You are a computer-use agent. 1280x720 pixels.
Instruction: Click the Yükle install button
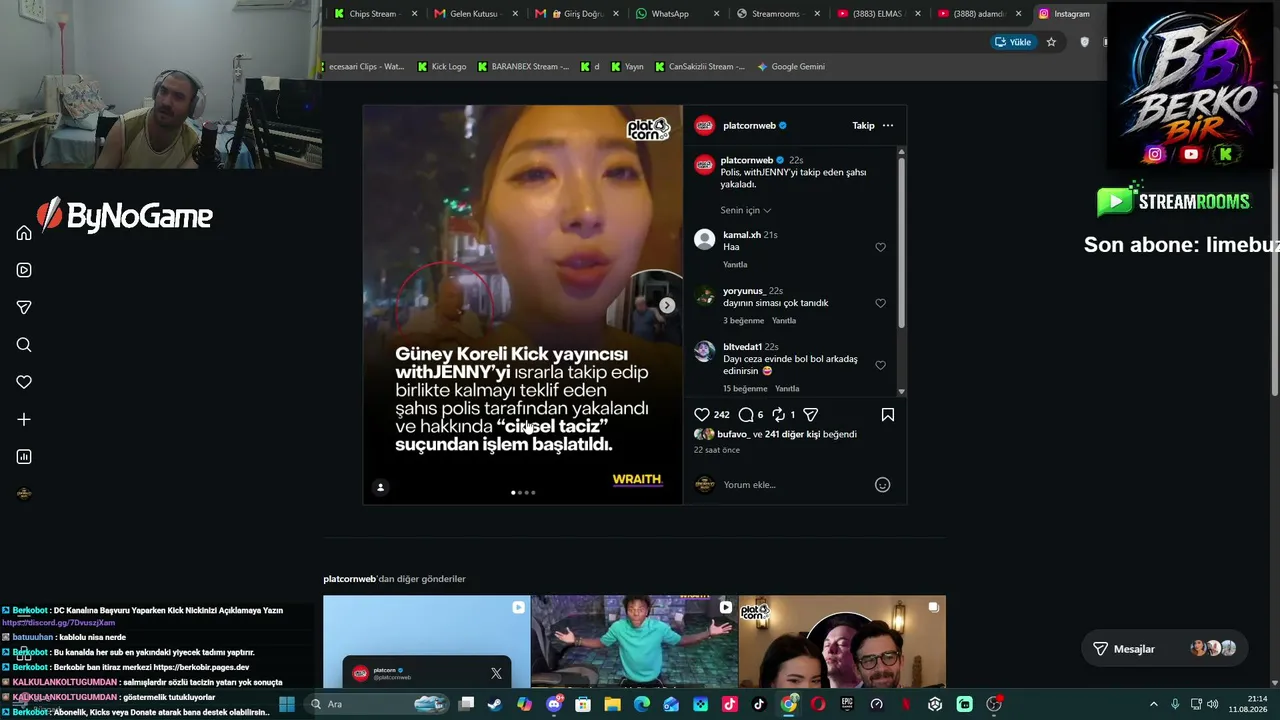[x=1012, y=42]
